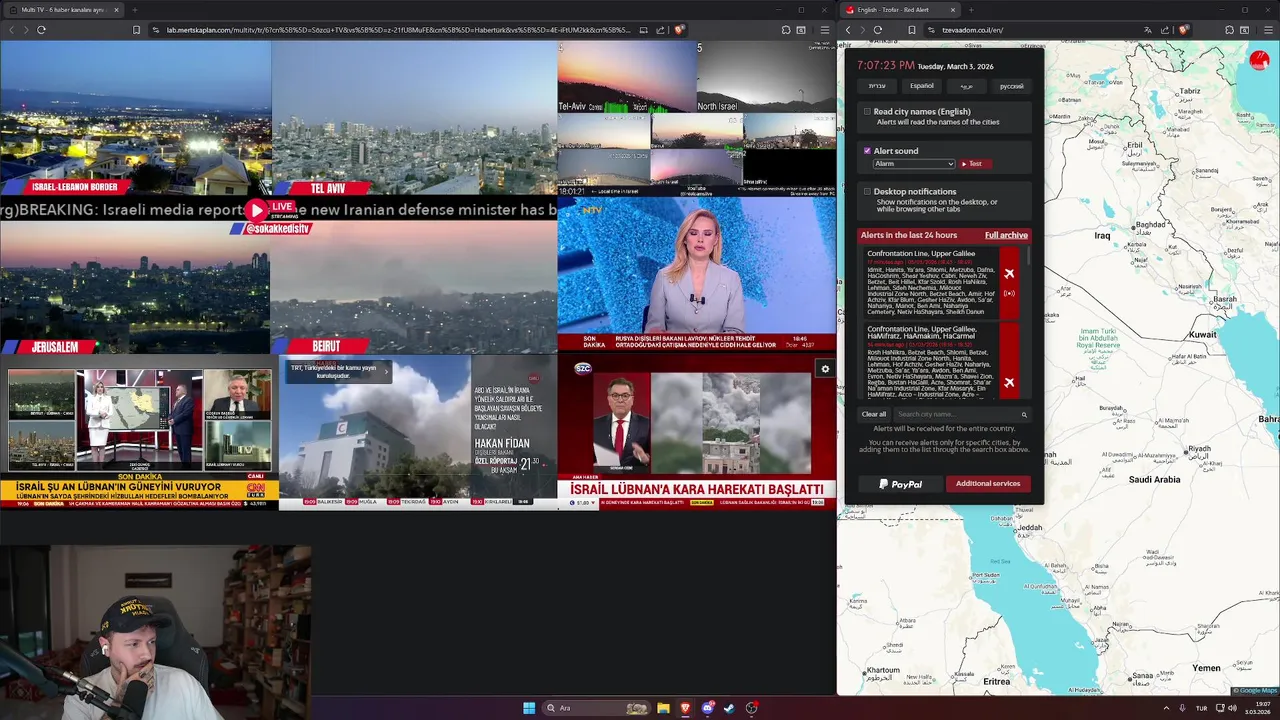The width and height of the screenshot is (1280, 720).
Task: Select the Tzofar Red Alert browser tab
Action: 898,10
